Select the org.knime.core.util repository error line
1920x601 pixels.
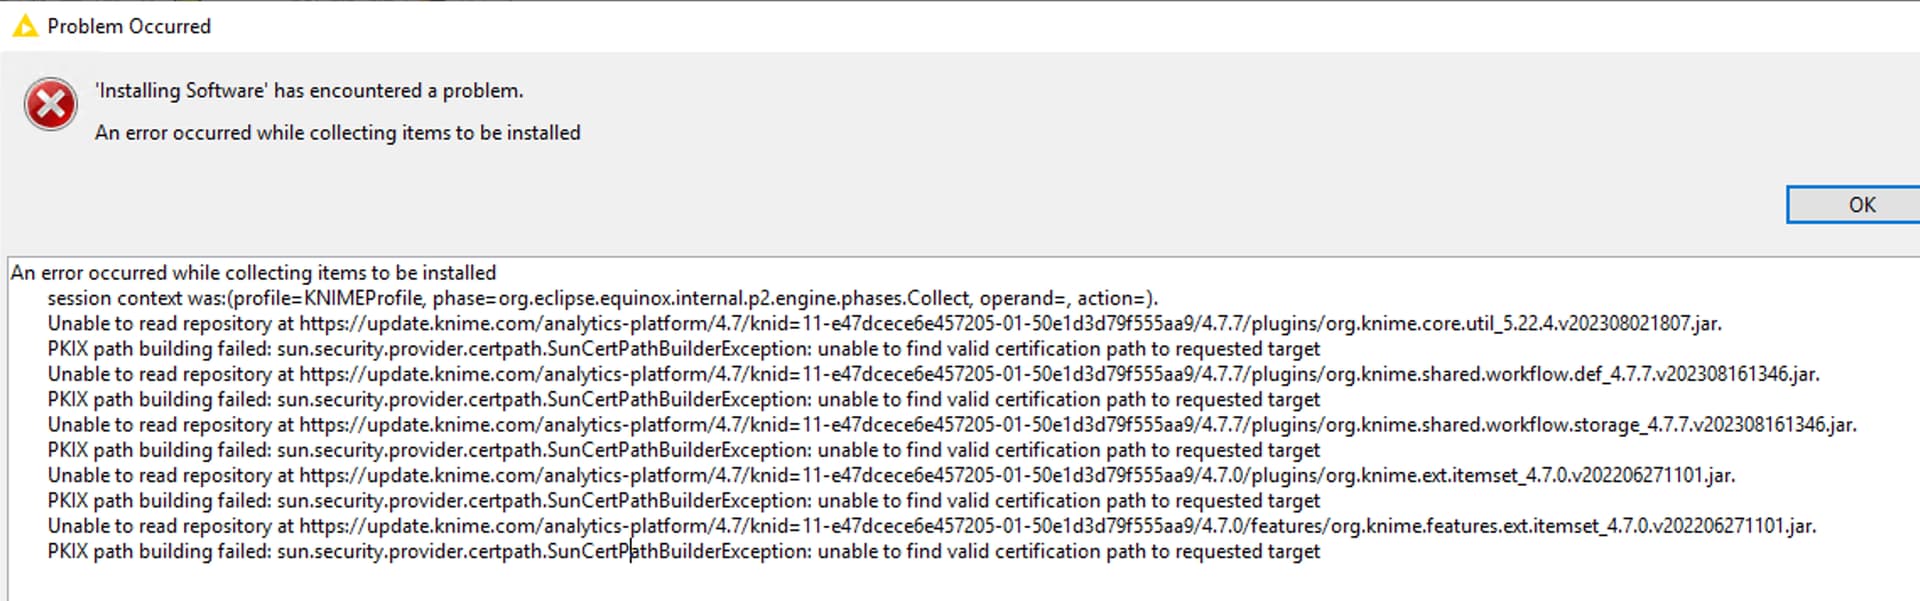[x=884, y=324]
